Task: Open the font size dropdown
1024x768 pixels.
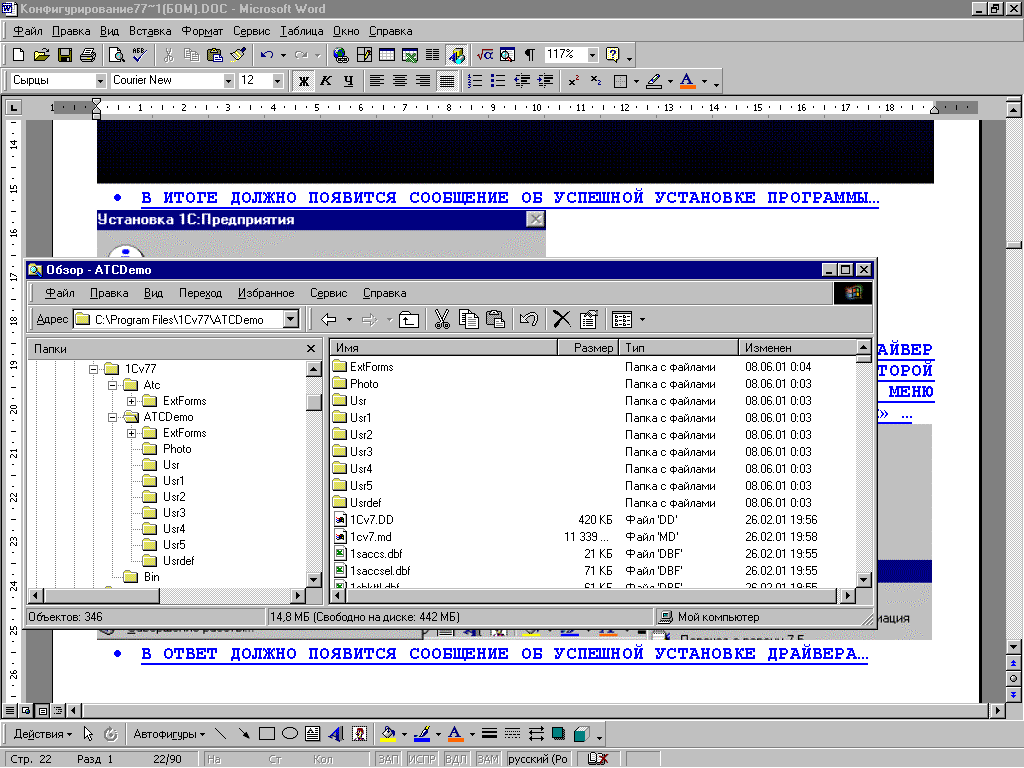Action: pyautogui.click(x=278, y=81)
